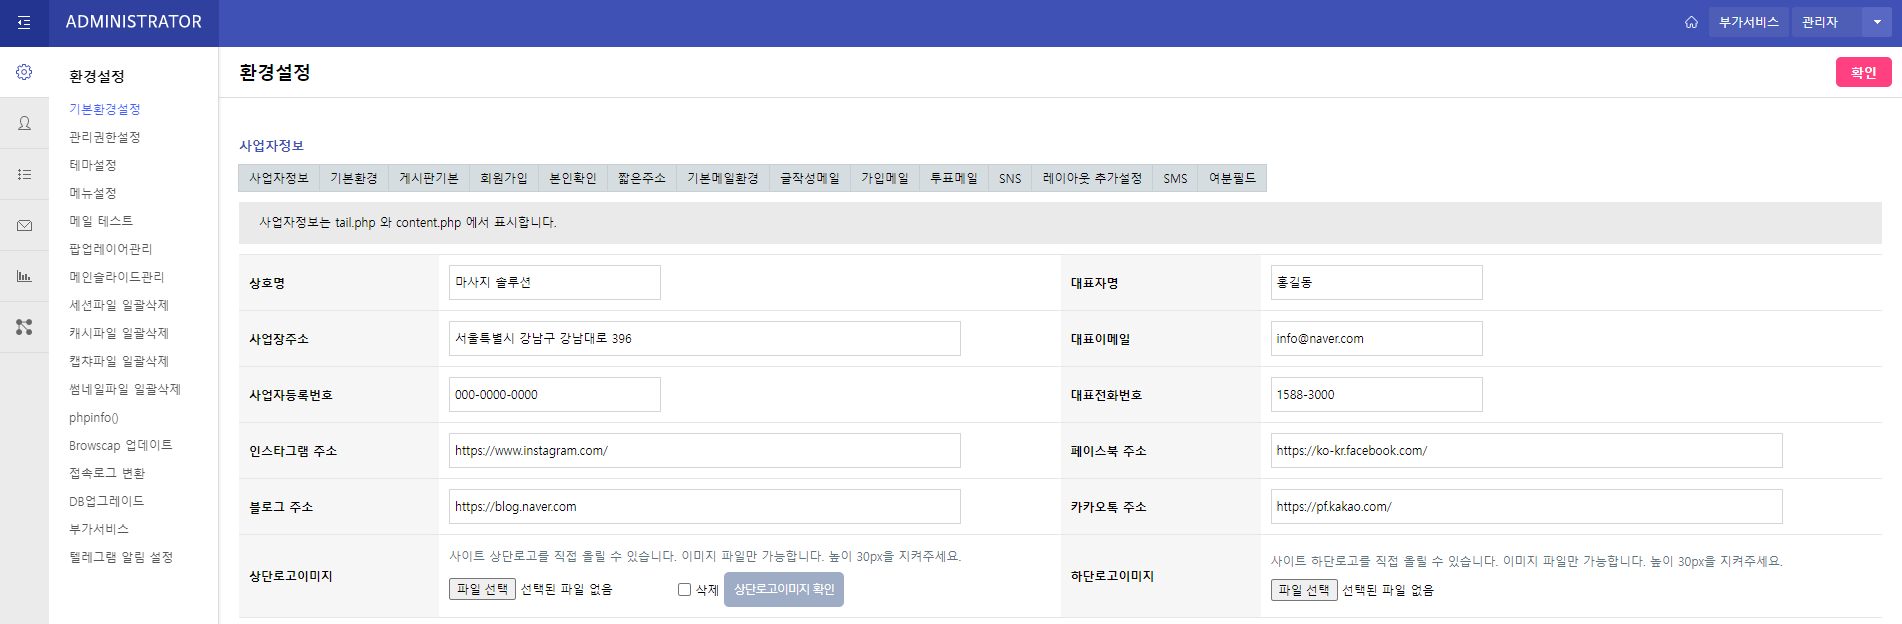Image resolution: width=1902 pixels, height=624 pixels.
Task: Select the 기본메일환경 tab
Action: (722, 178)
